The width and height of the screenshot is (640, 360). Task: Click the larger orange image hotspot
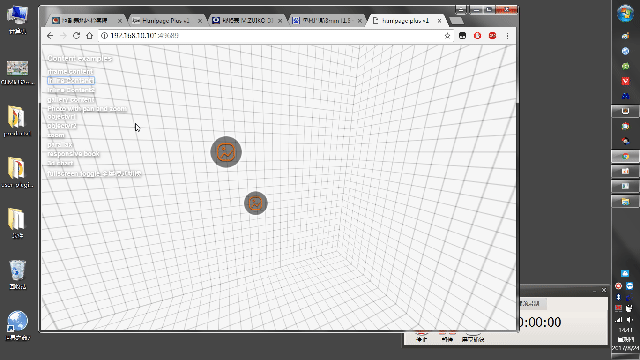click(226, 152)
